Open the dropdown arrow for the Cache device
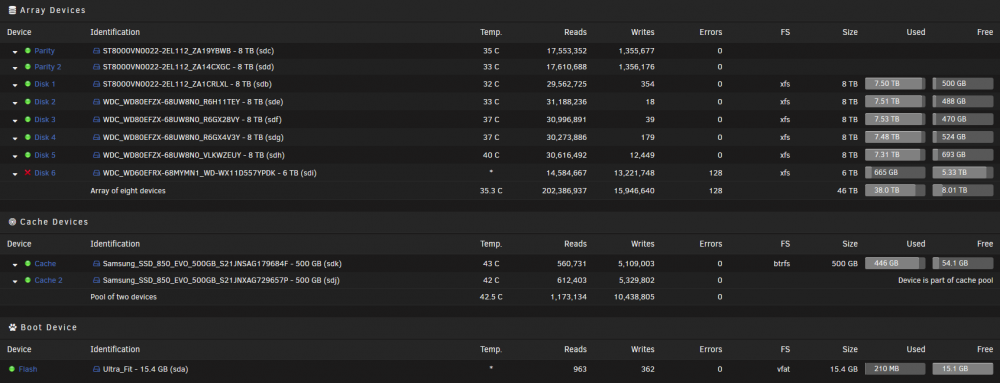The height and width of the screenshot is (383, 1000). (x=15, y=264)
